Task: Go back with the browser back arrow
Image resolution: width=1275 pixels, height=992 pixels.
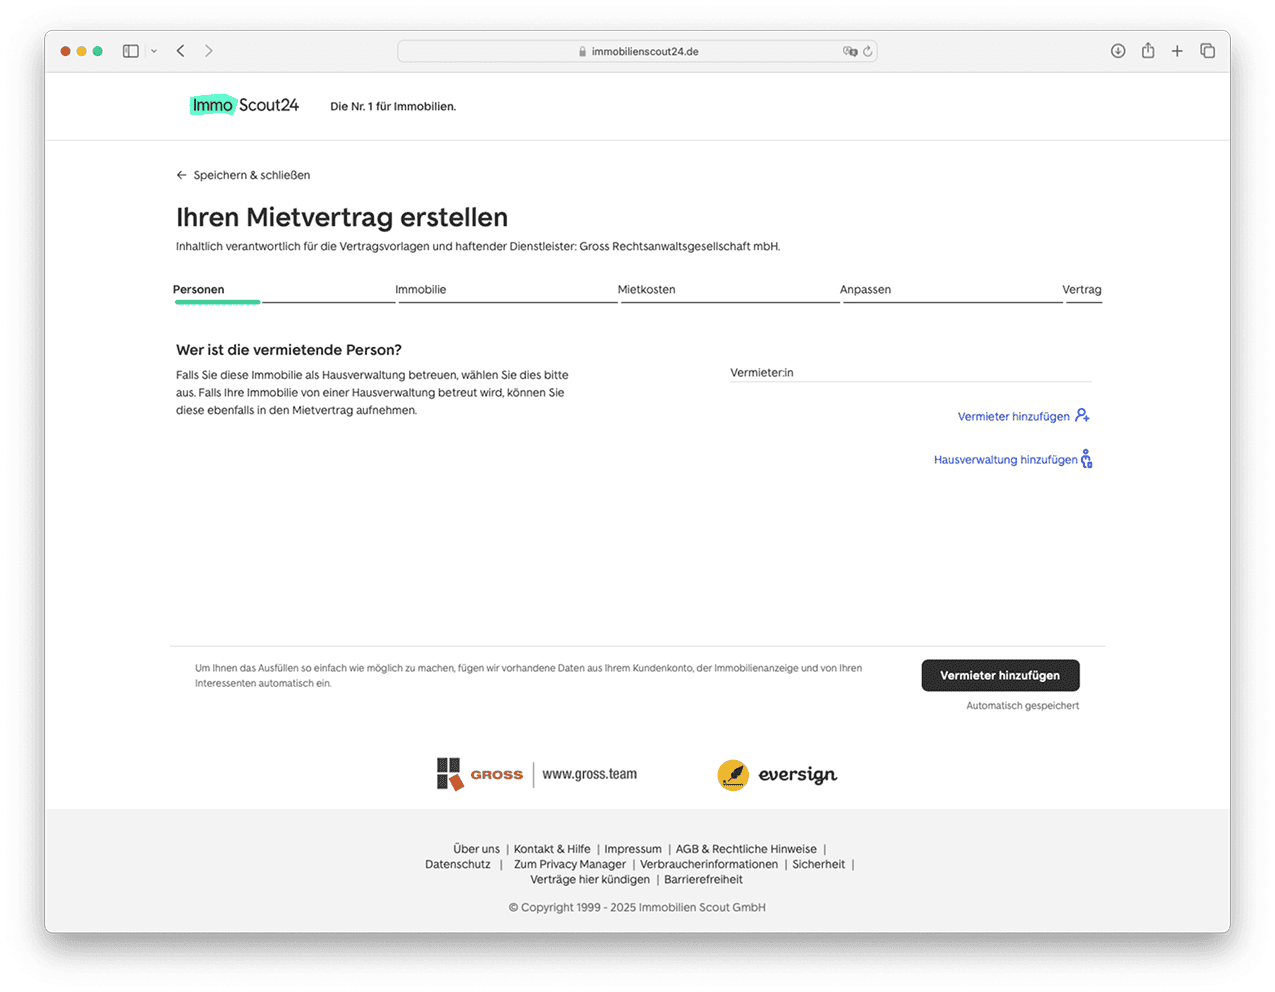Action: [x=181, y=51]
